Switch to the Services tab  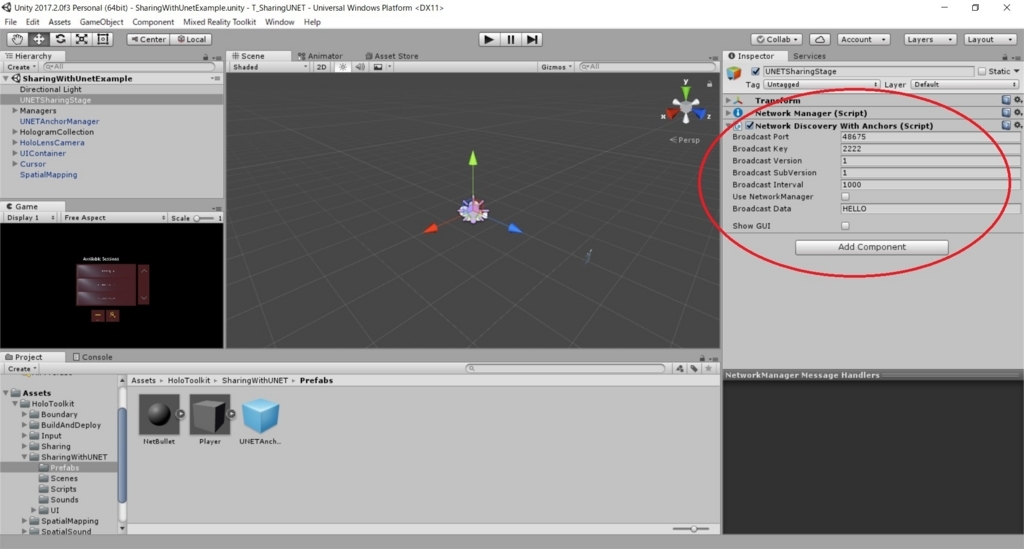click(x=809, y=56)
